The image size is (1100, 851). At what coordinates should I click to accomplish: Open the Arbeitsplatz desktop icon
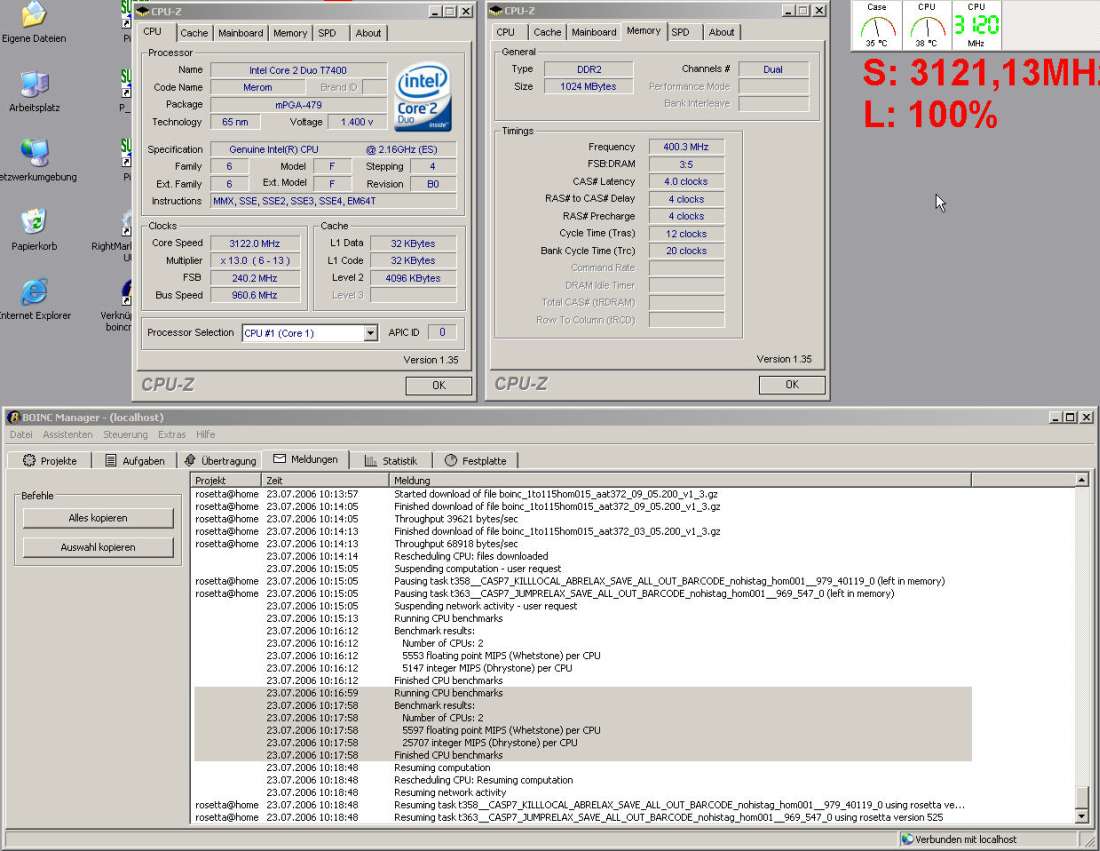click(34, 83)
